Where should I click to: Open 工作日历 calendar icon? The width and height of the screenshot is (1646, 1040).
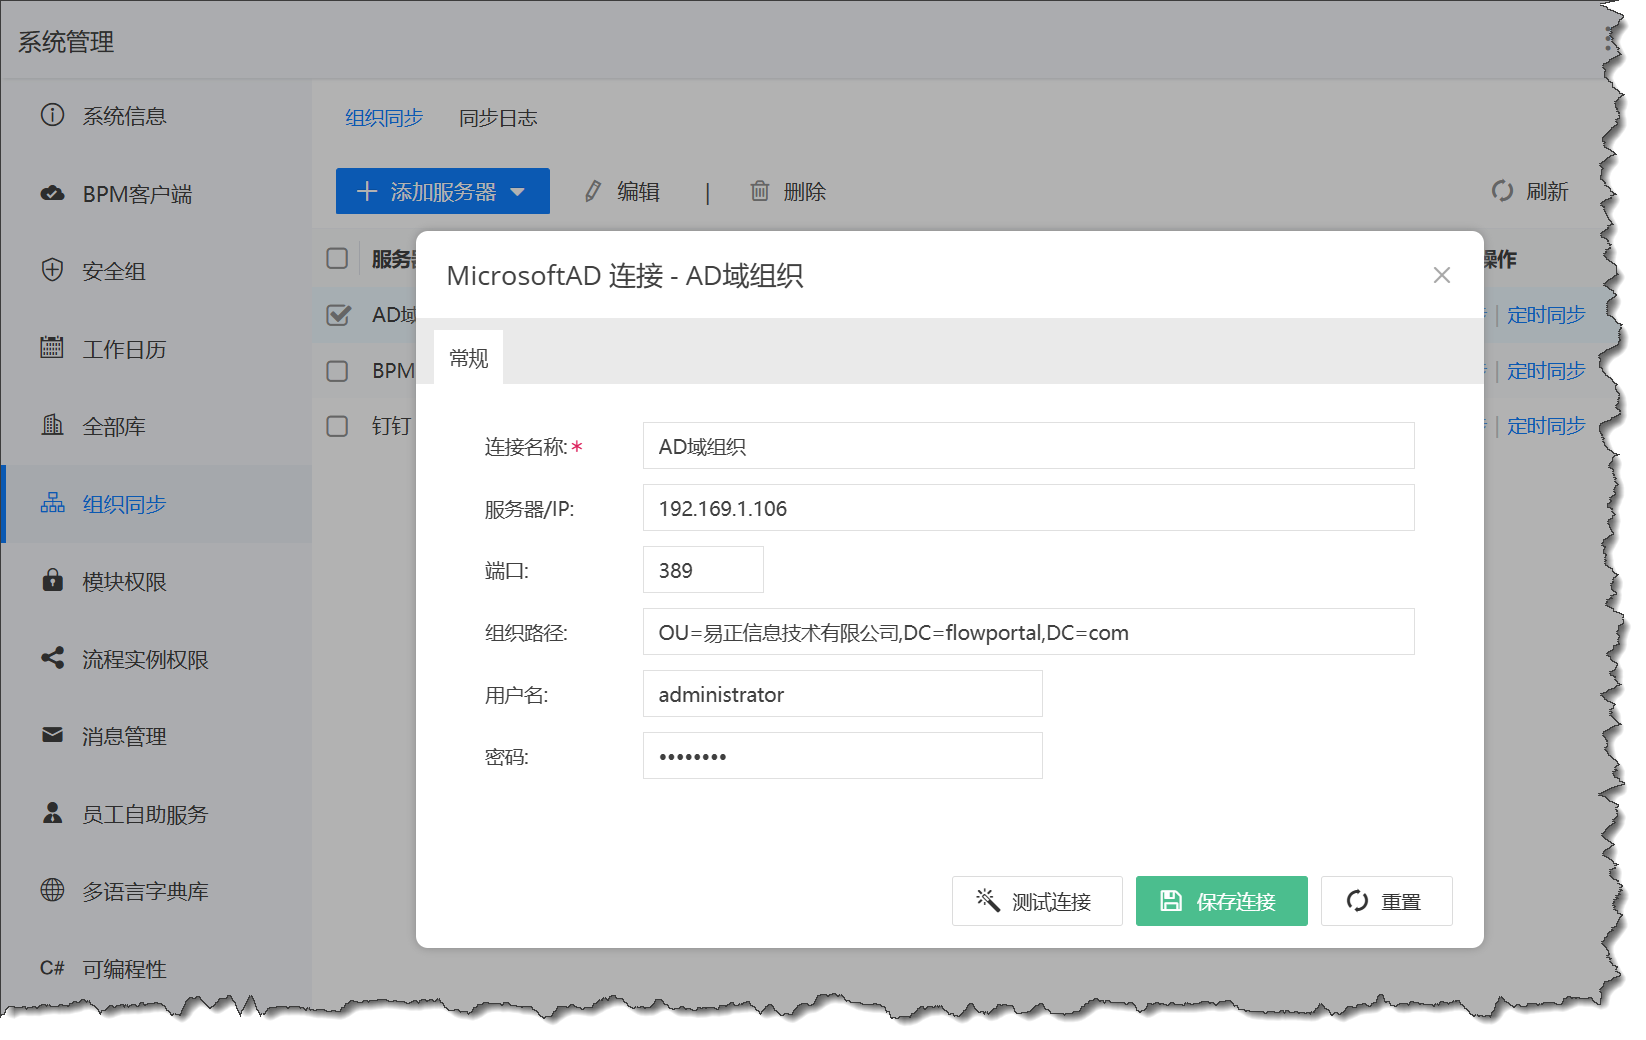pyautogui.click(x=52, y=348)
